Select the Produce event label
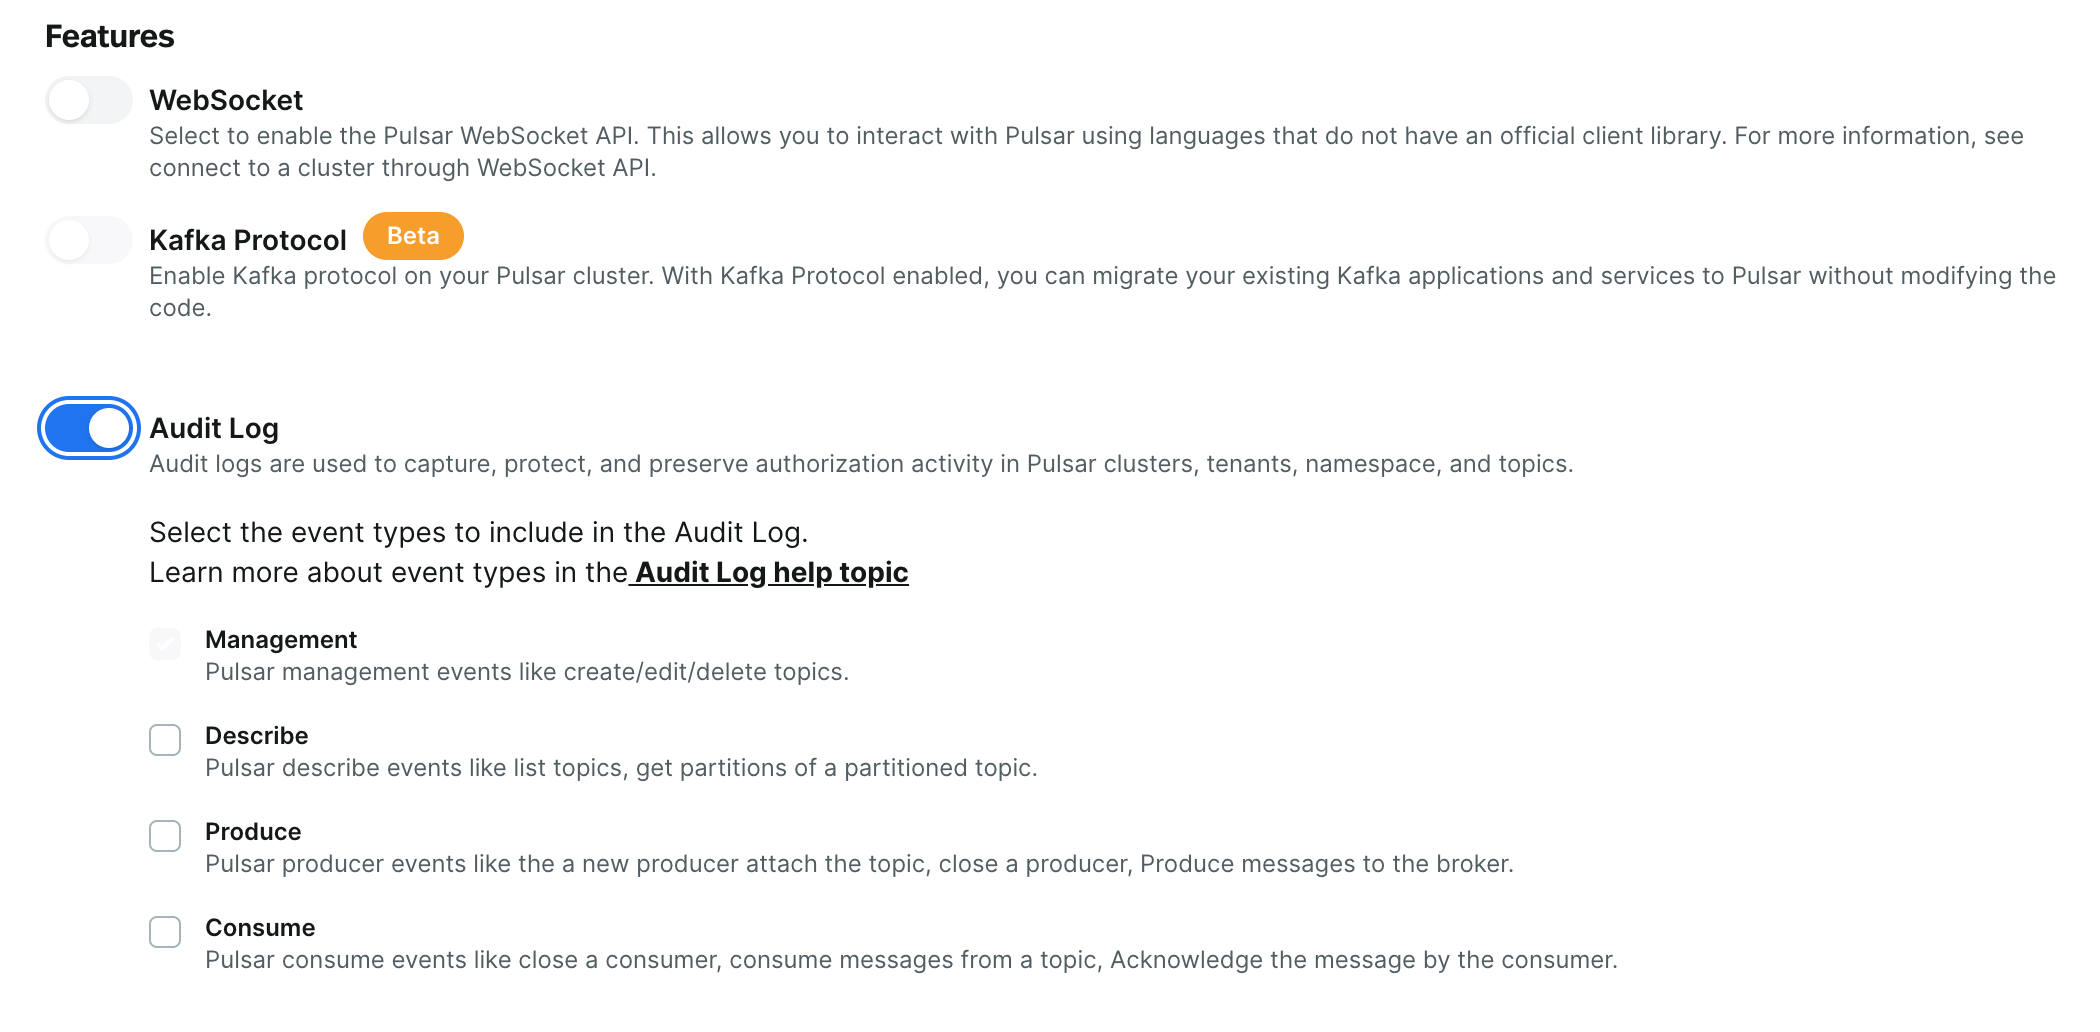 [253, 831]
